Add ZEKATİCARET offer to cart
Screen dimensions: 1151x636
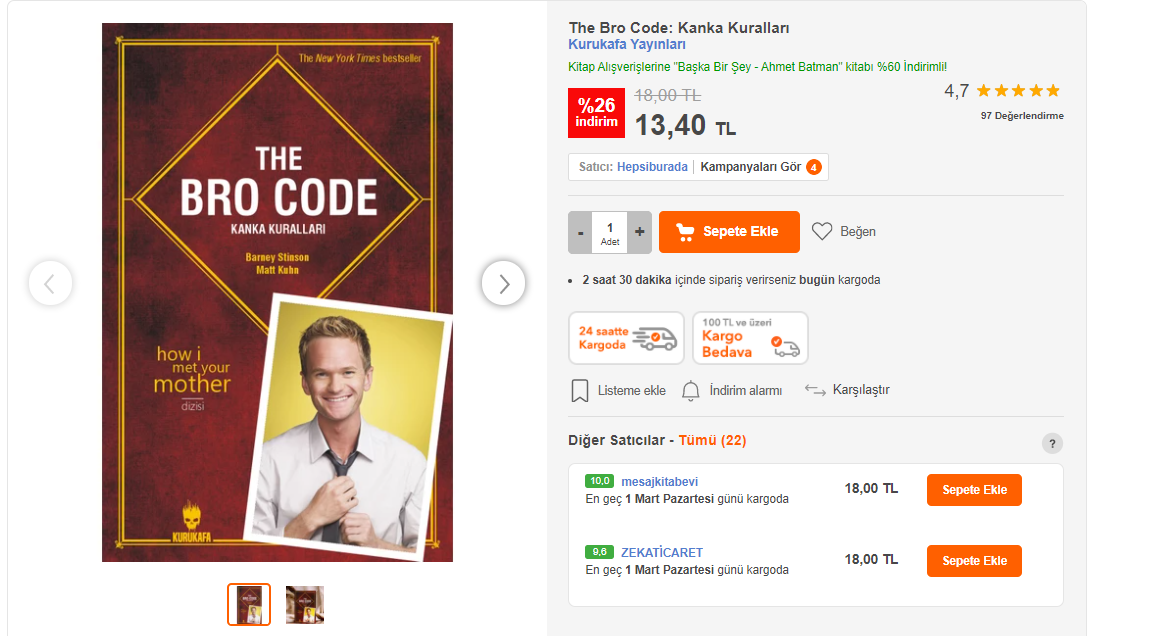[x=974, y=561]
